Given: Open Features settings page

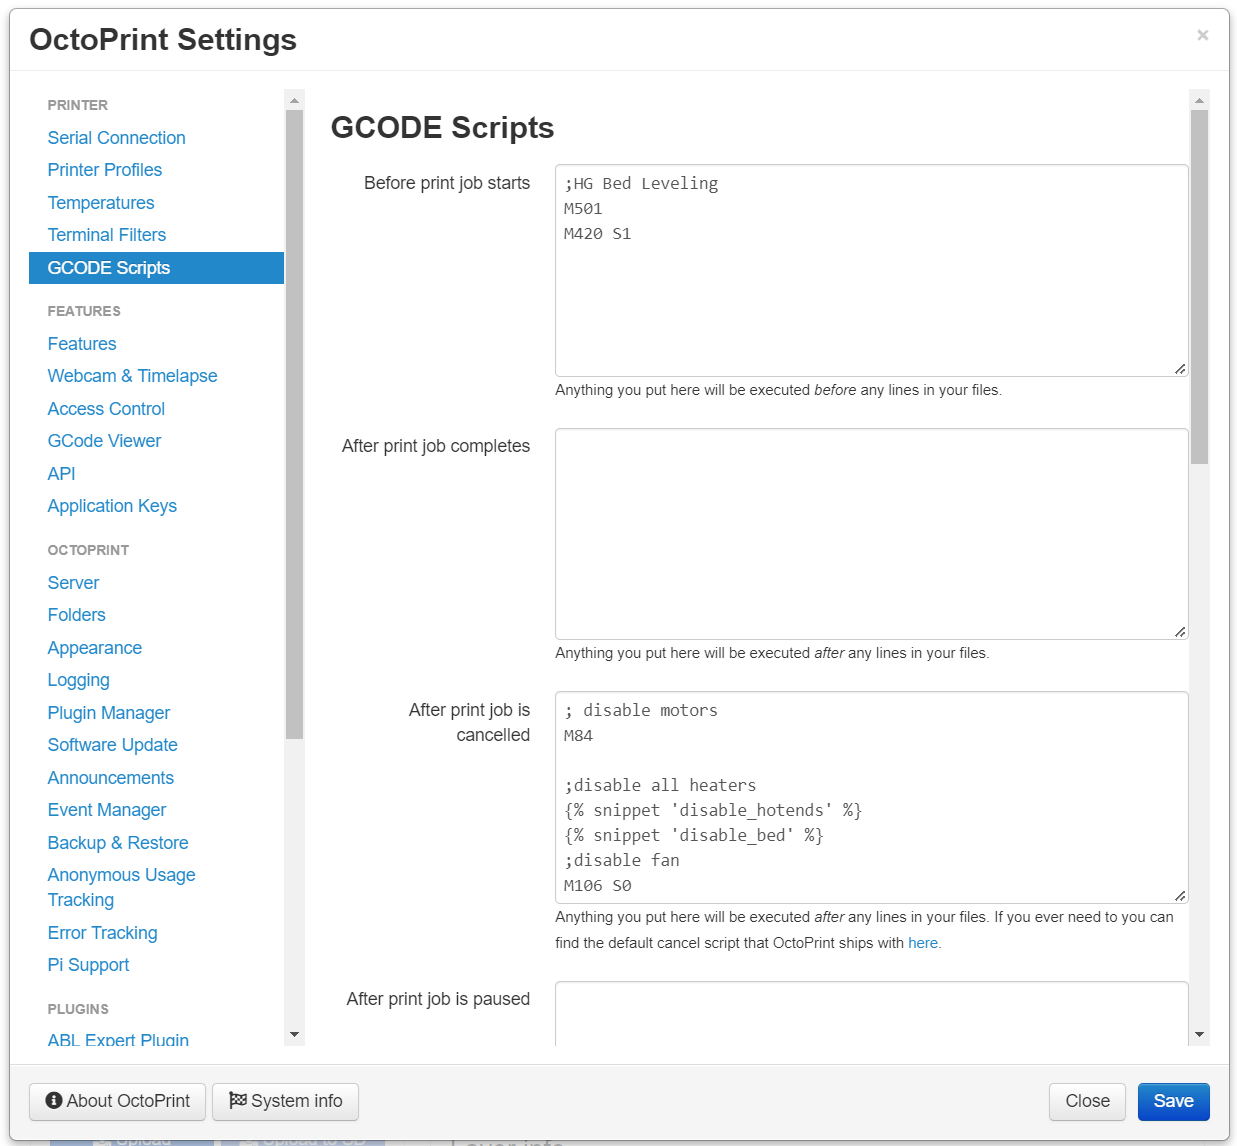Looking at the screenshot, I should [82, 344].
